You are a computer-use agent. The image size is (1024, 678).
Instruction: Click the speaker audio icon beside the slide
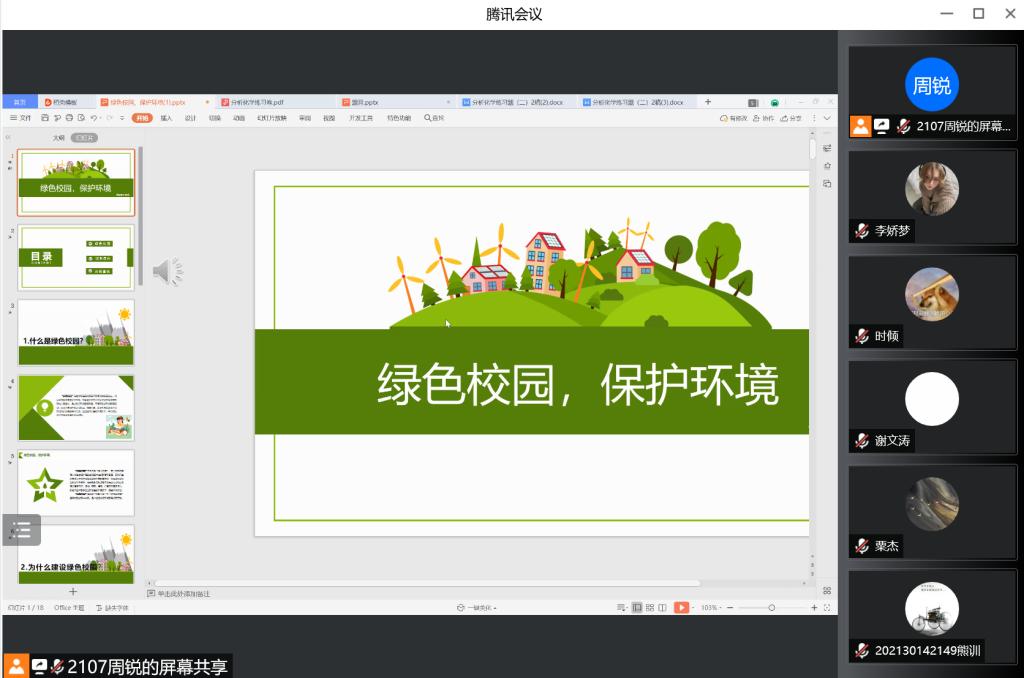tap(167, 271)
